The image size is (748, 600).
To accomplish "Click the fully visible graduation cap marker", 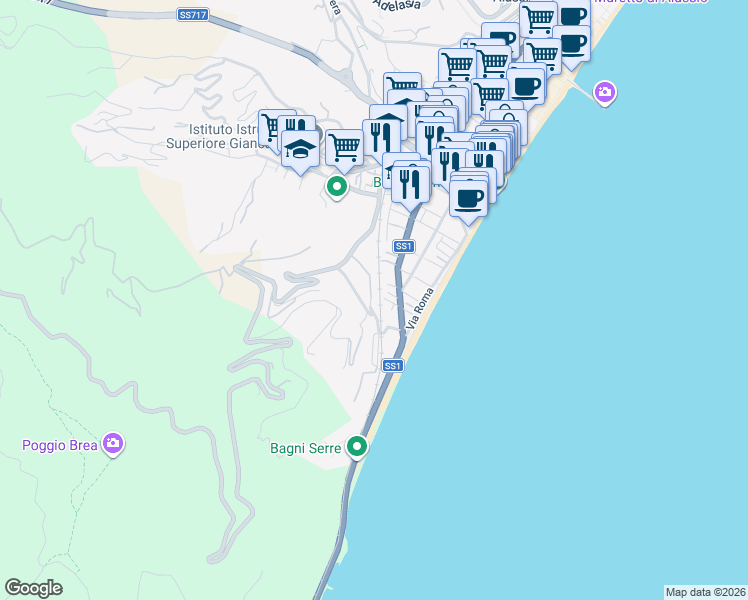I will coord(300,150).
